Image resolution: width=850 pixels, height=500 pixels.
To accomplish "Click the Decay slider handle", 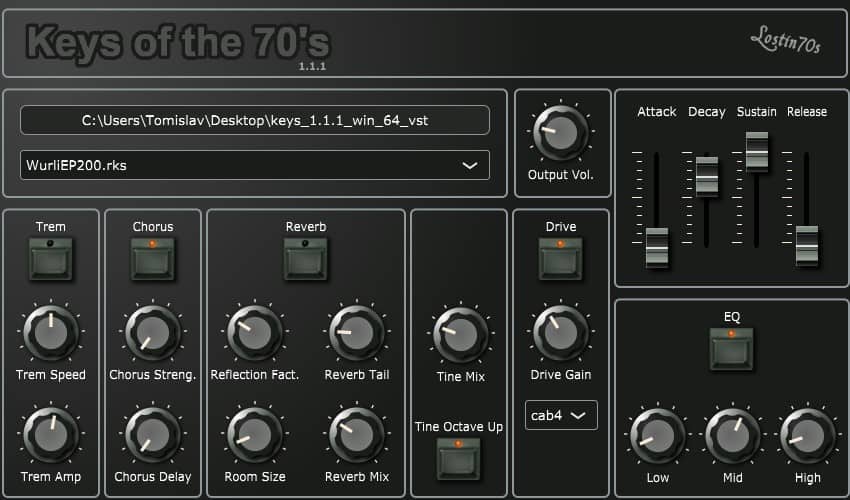I will click(x=707, y=176).
